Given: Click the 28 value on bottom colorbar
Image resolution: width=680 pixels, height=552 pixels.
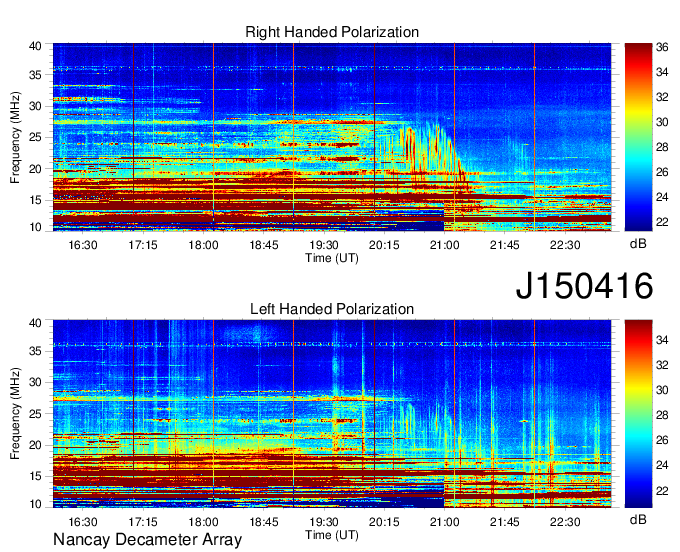Looking at the screenshot, I should tap(662, 415).
